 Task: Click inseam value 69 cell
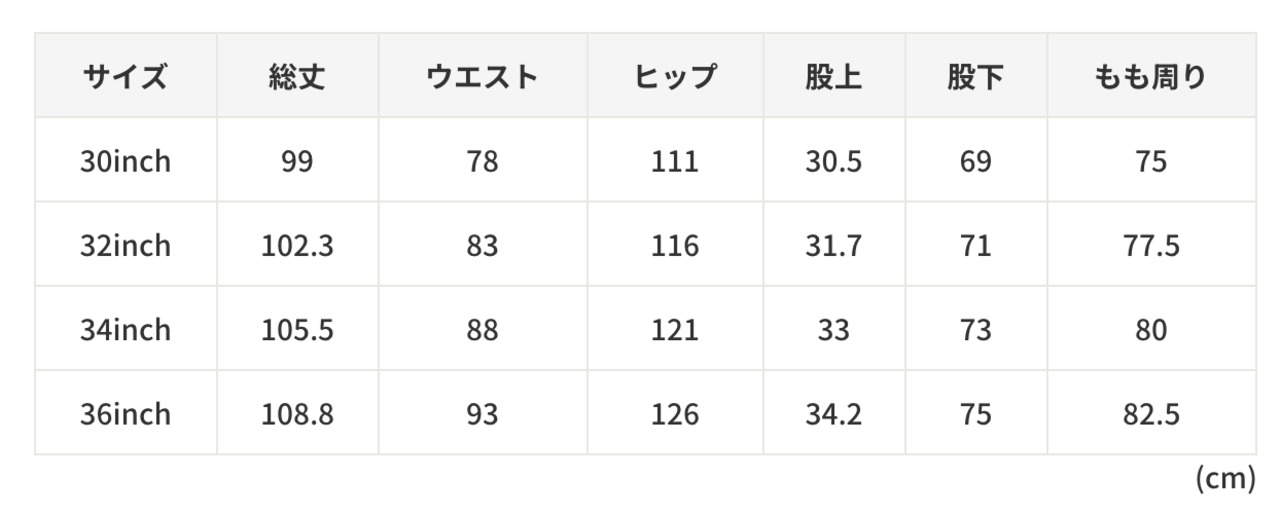(x=976, y=161)
